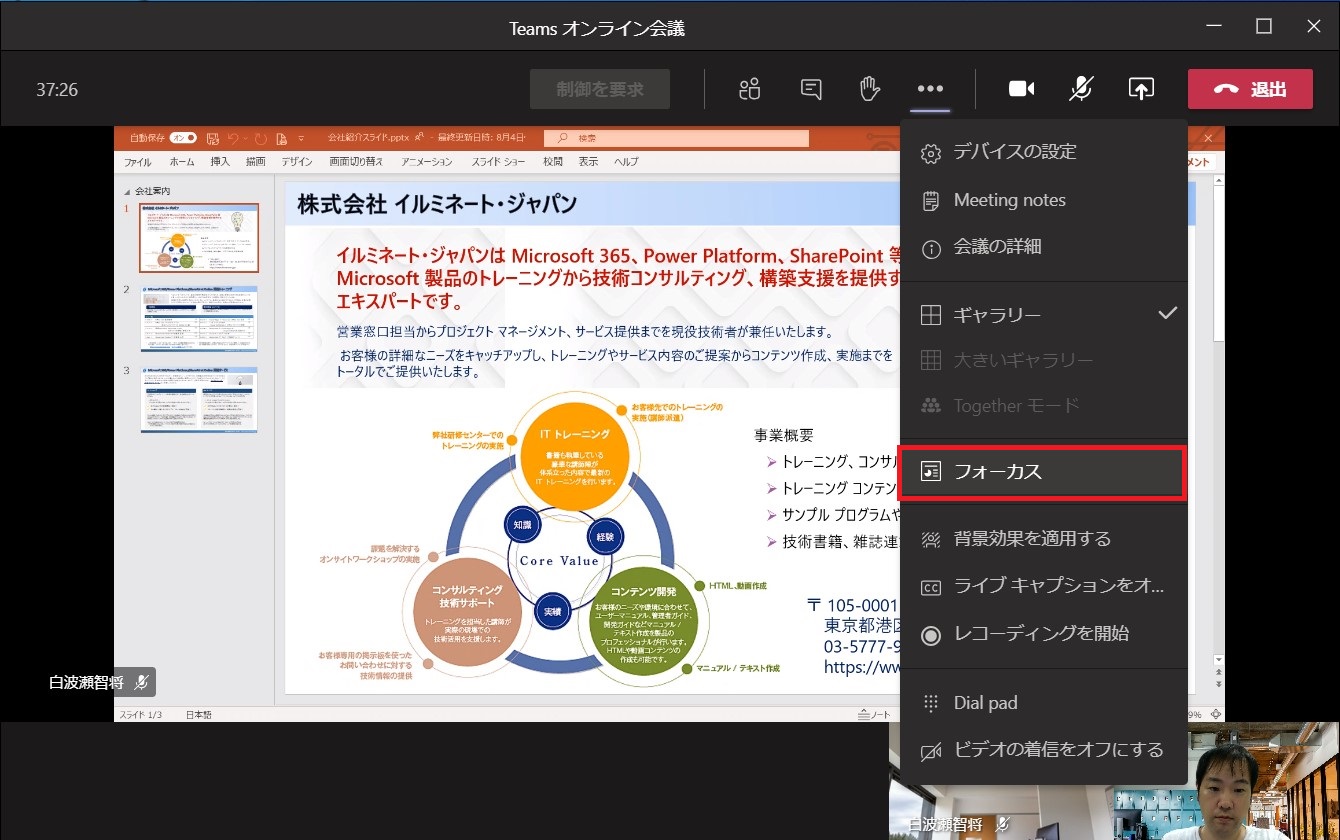The width and height of the screenshot is (1340, 840).
Task: Click redo icon in shared PowerPoint
Action: coord(261,138)
